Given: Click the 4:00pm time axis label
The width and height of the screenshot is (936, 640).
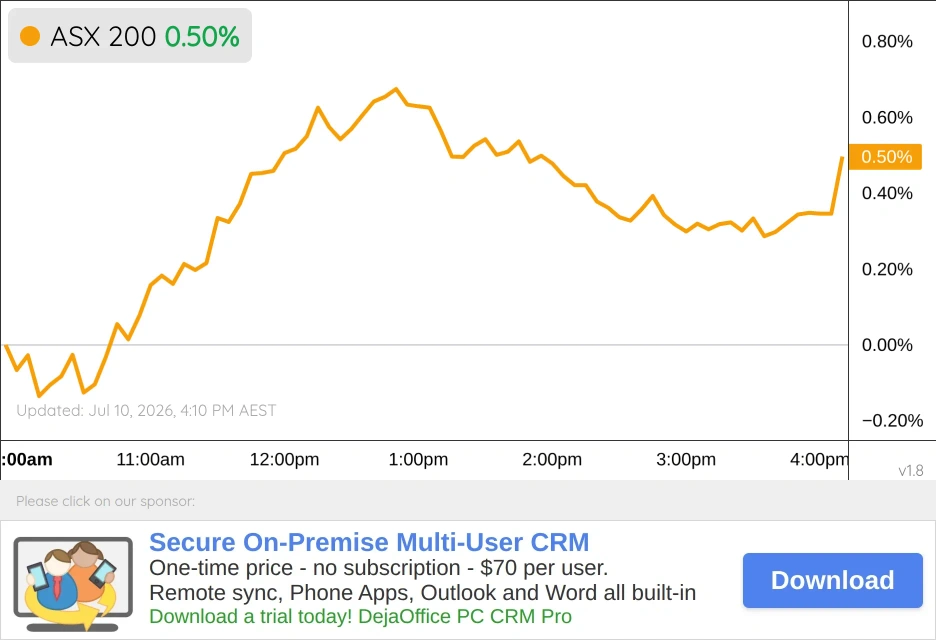Looking at the screenshot, I should 819,460.
